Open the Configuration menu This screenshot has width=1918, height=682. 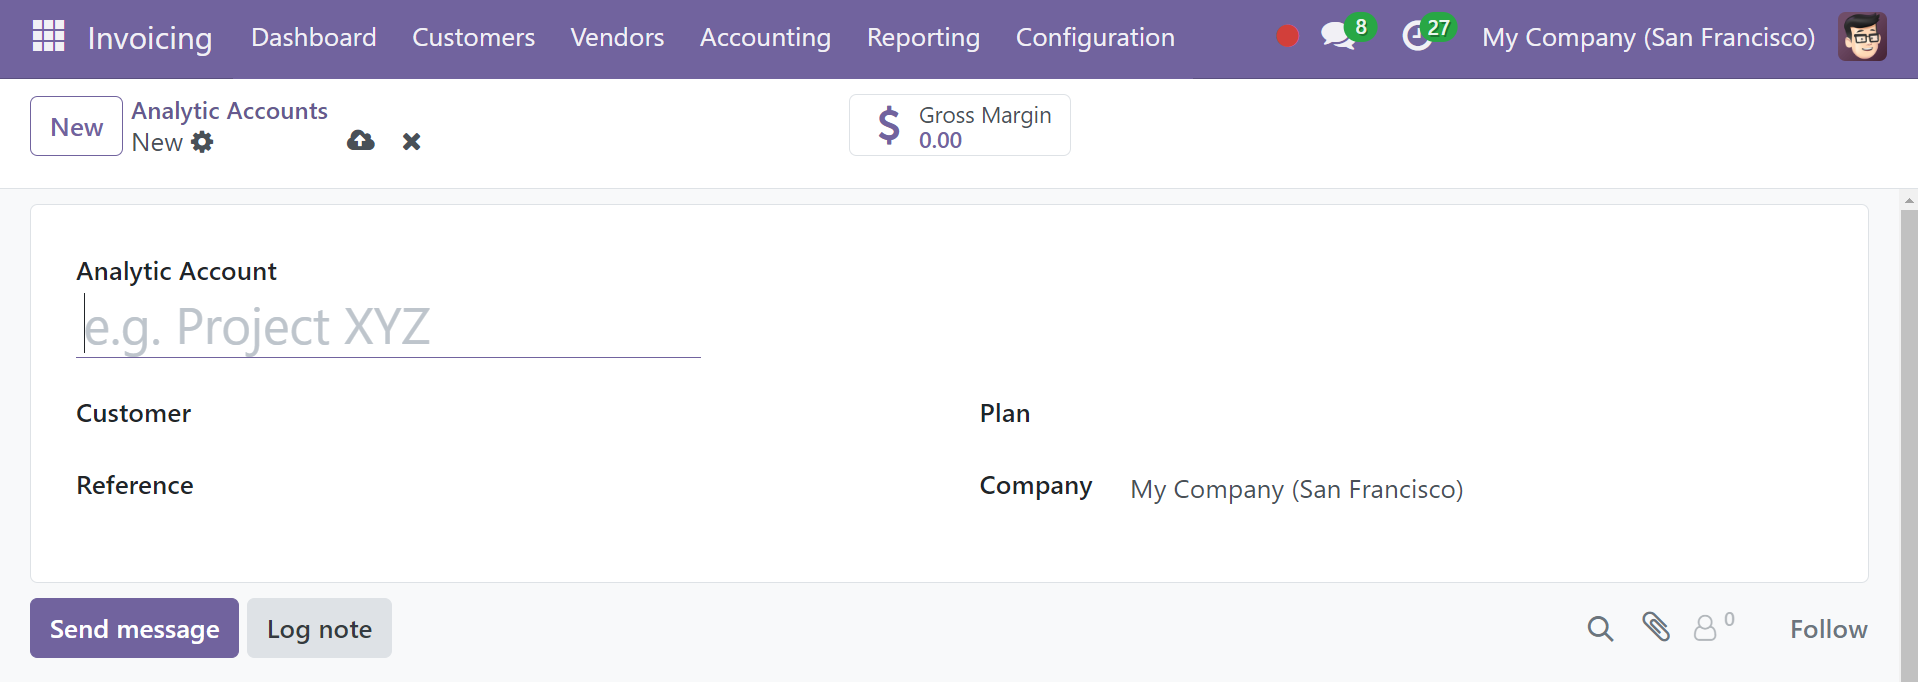[1095, 37]
